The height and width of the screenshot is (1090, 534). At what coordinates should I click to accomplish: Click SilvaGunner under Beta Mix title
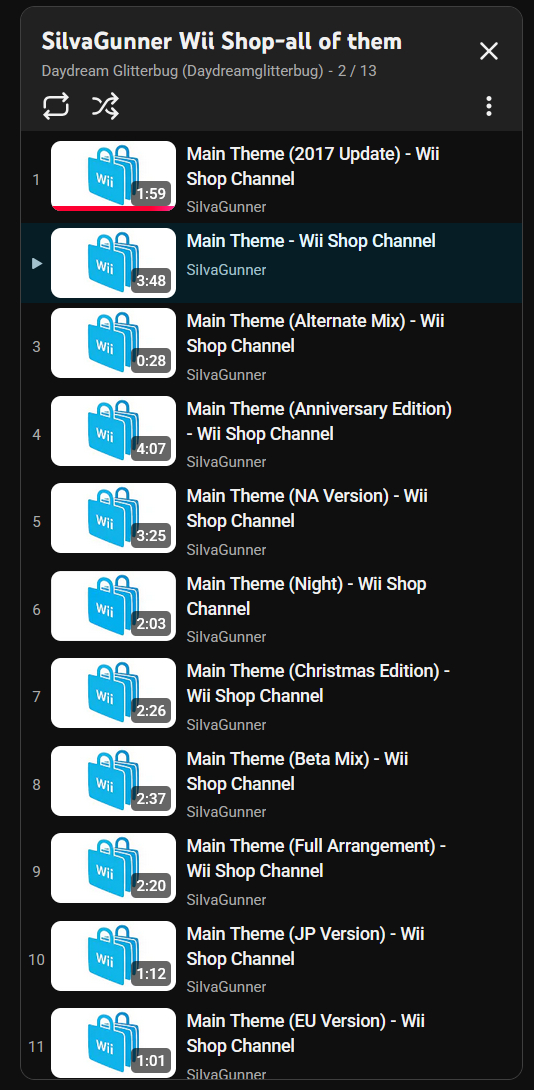pos(226,812)
